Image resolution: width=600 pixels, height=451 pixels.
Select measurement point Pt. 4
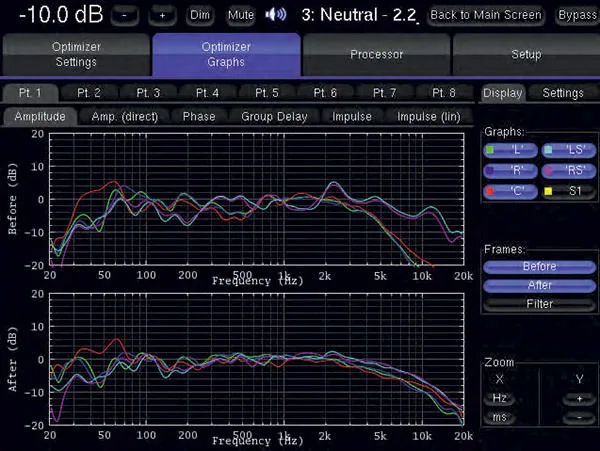click(207, 93)
